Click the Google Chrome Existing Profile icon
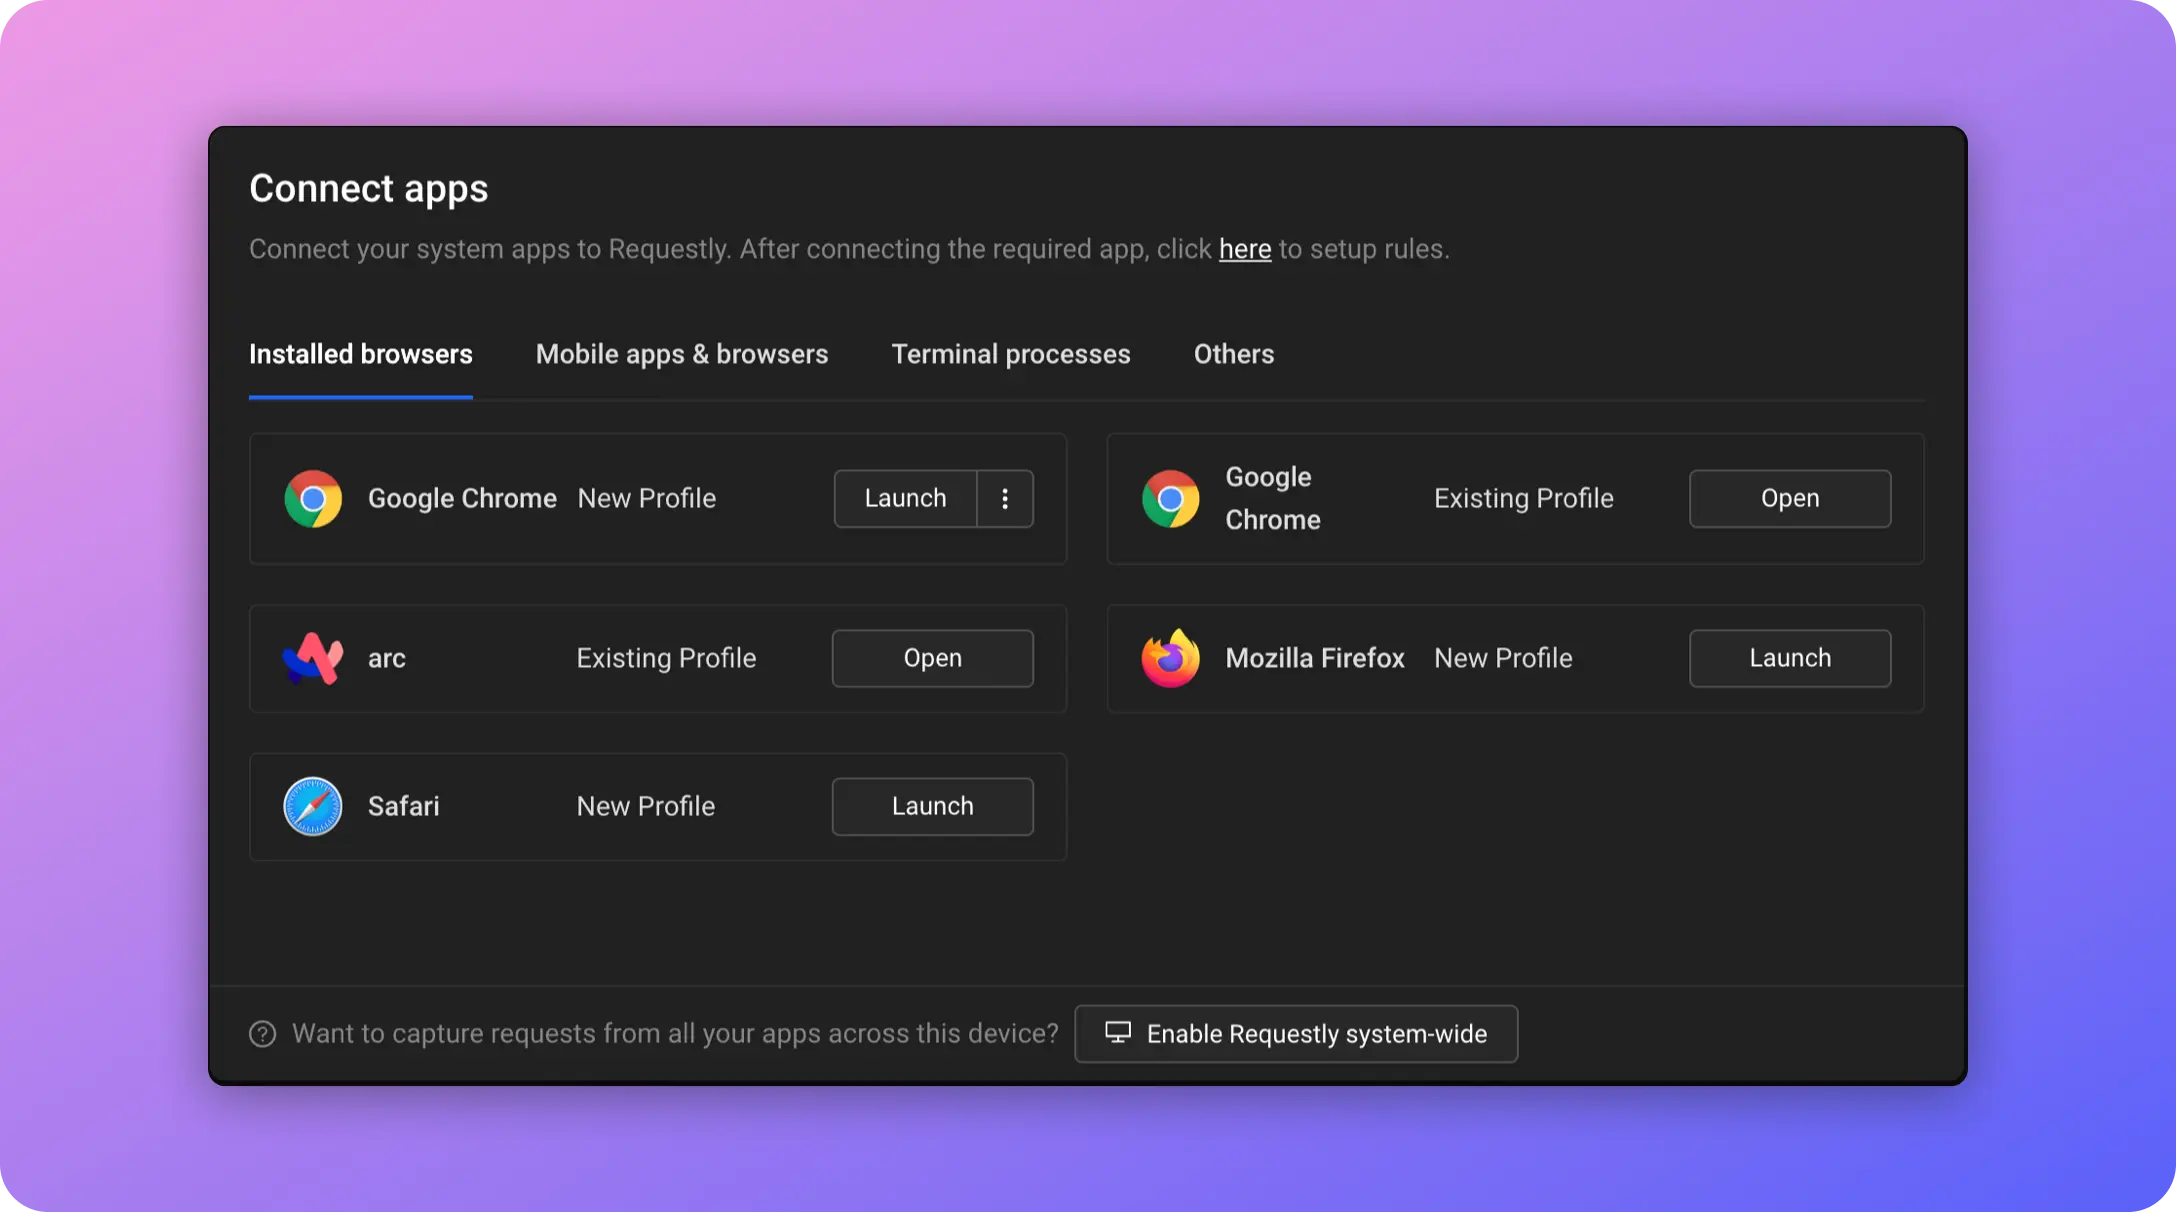This screenshot has width=2176, height=1212. point(1171,498)
